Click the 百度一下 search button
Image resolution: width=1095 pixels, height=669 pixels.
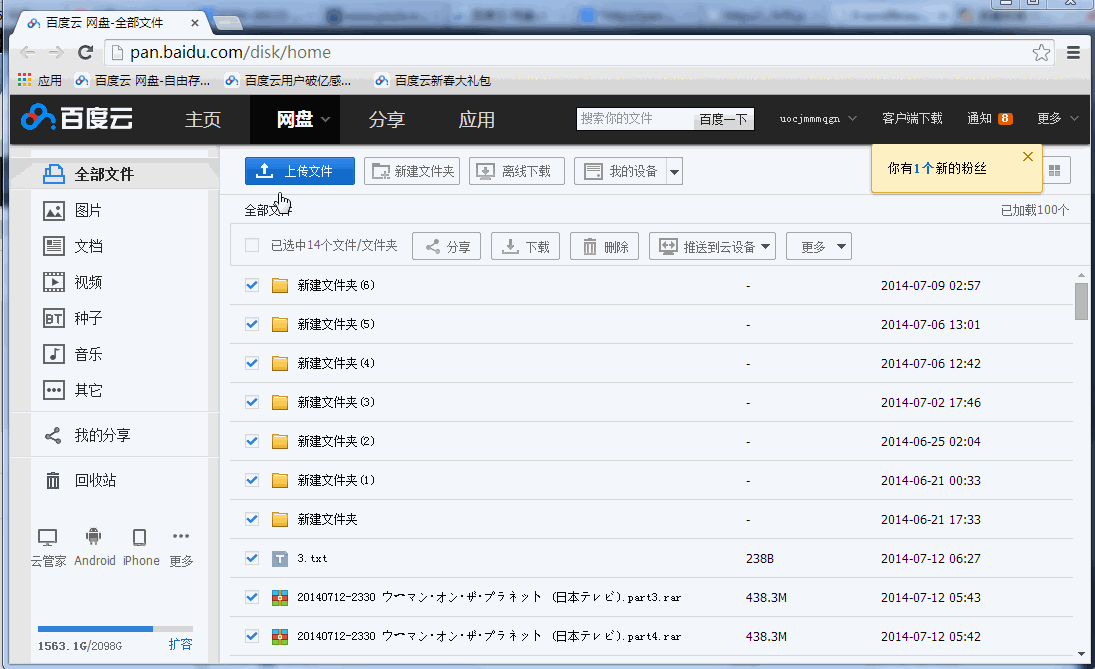click(723, 119)
